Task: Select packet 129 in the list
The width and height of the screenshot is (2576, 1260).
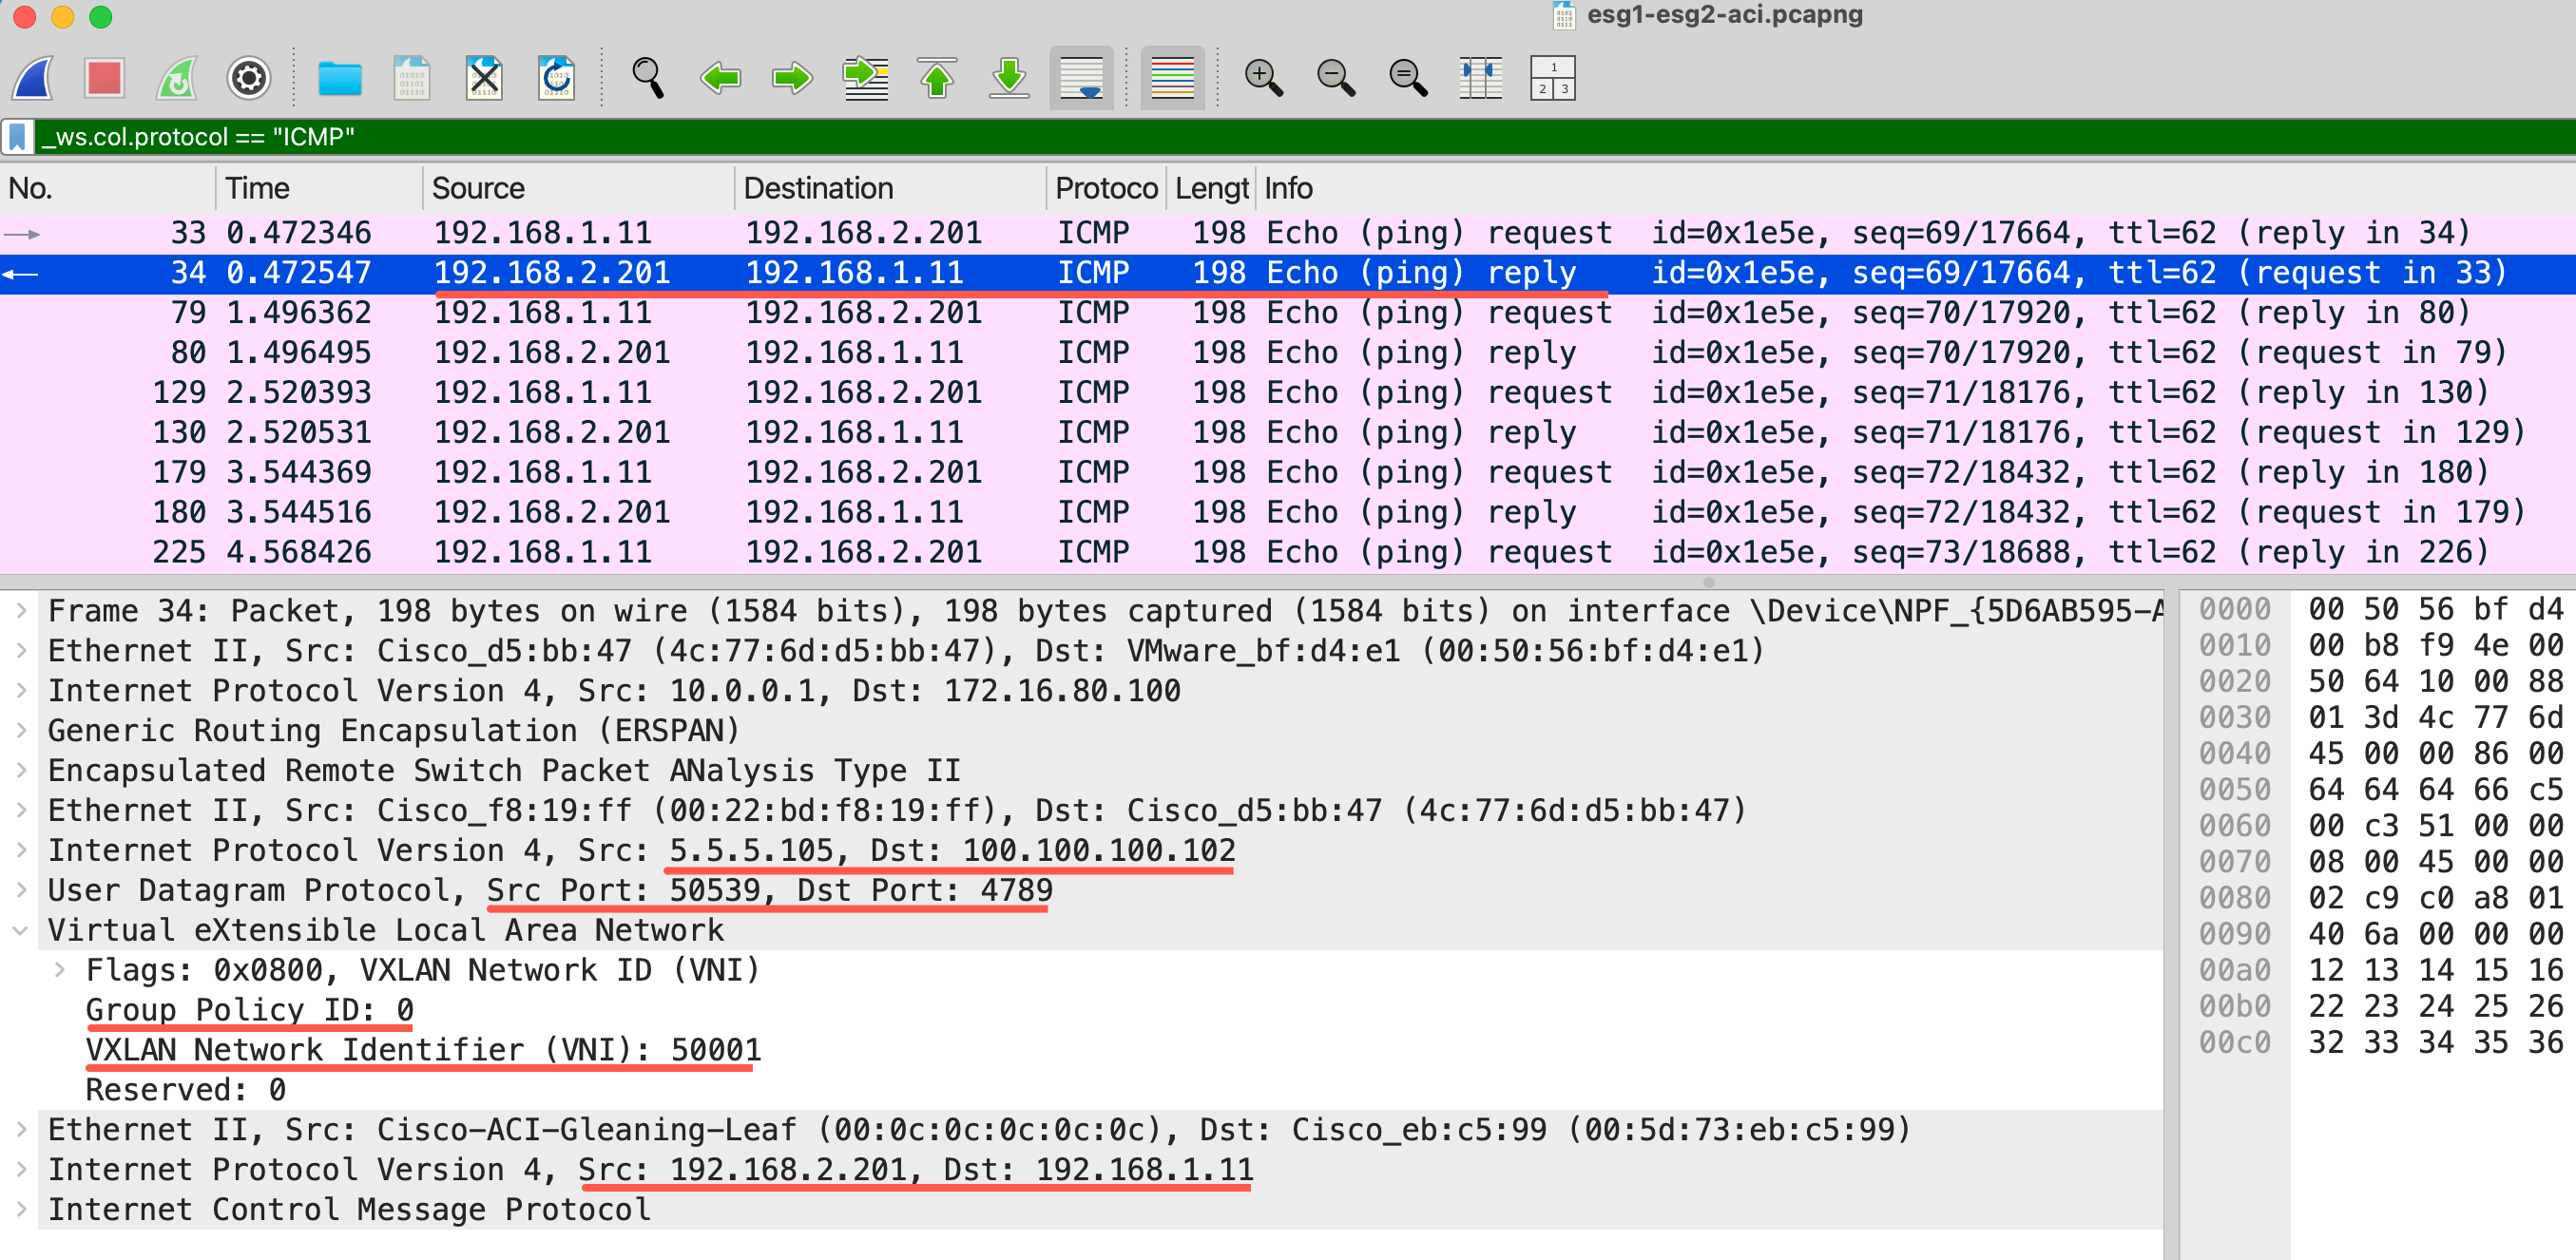Action: 1288,393
